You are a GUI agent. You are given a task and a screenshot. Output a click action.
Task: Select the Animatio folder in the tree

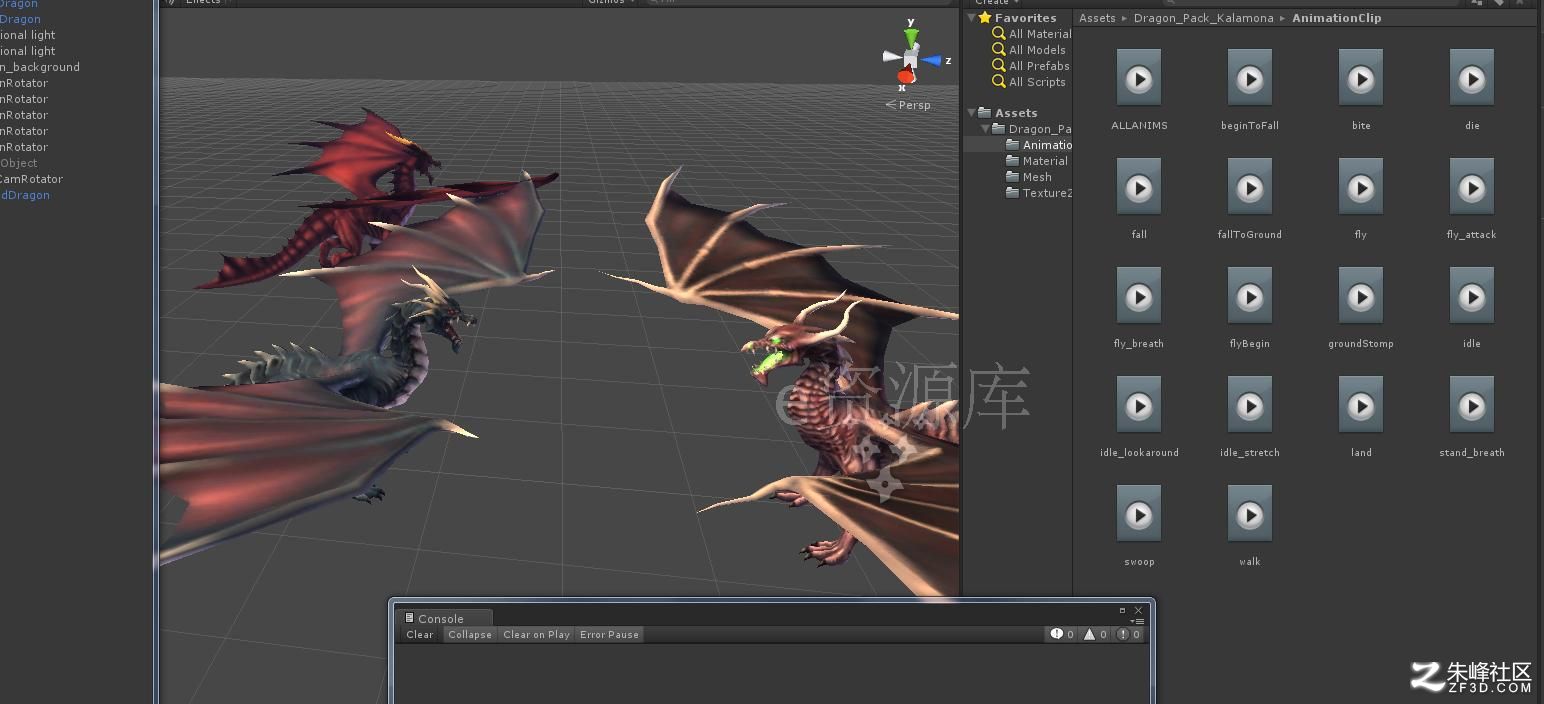coord(1039,145)
